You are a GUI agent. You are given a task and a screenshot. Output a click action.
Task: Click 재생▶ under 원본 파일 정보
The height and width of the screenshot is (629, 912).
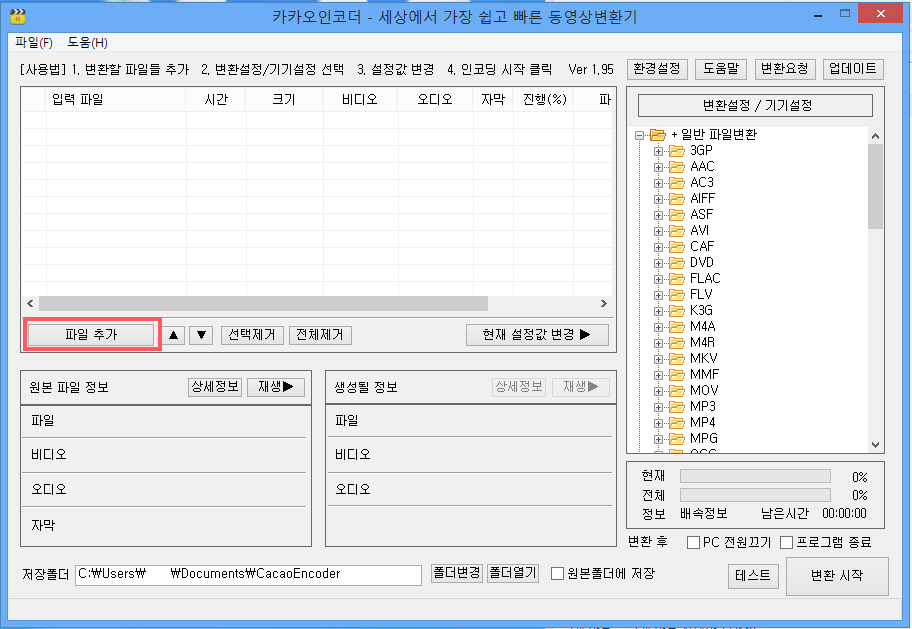click(x=276, y=387)
